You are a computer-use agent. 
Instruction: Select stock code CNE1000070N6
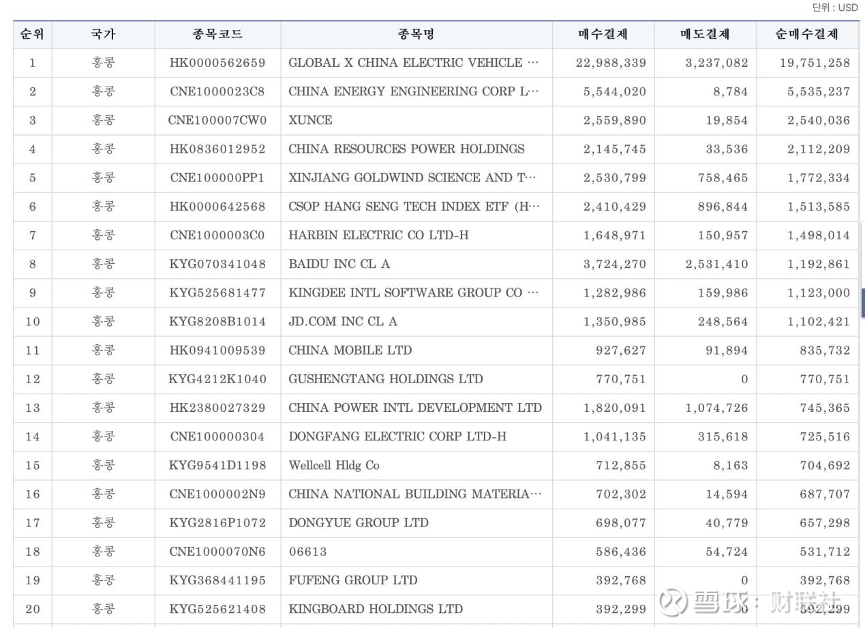218,551
